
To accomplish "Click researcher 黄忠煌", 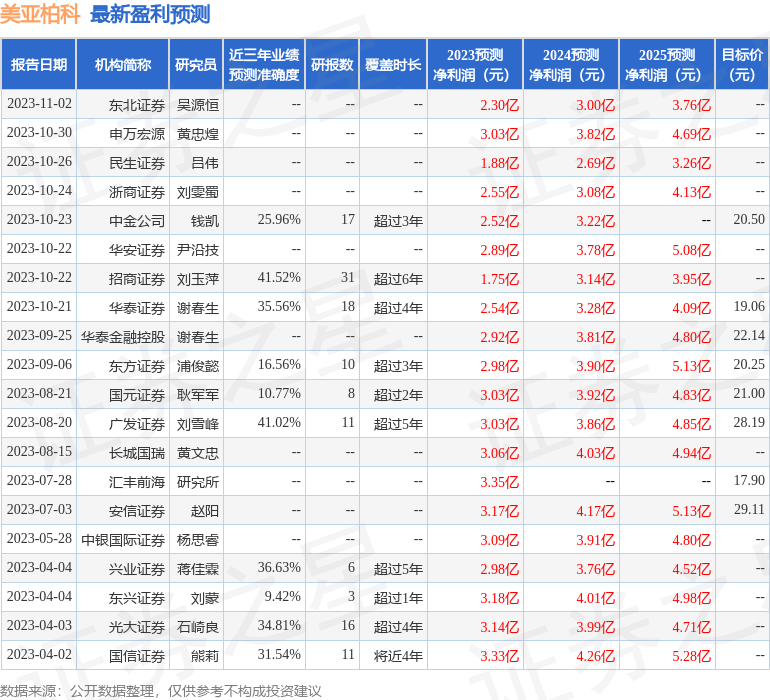I will point(197,134).
